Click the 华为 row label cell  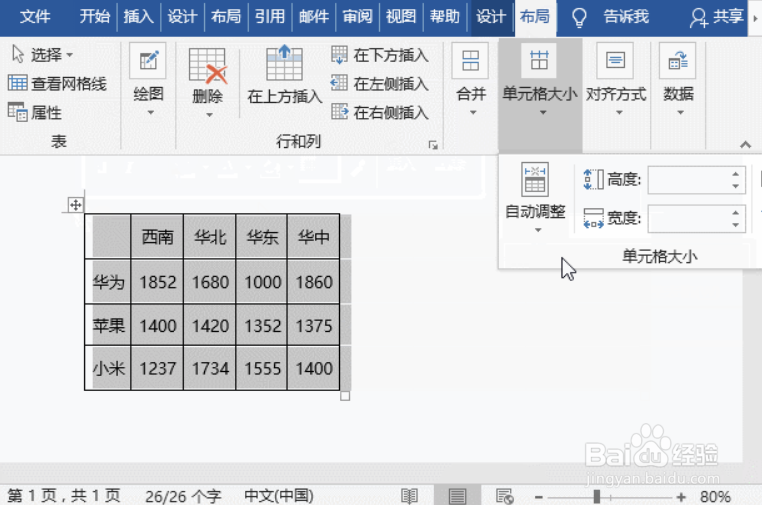click(x=108, y=282)
